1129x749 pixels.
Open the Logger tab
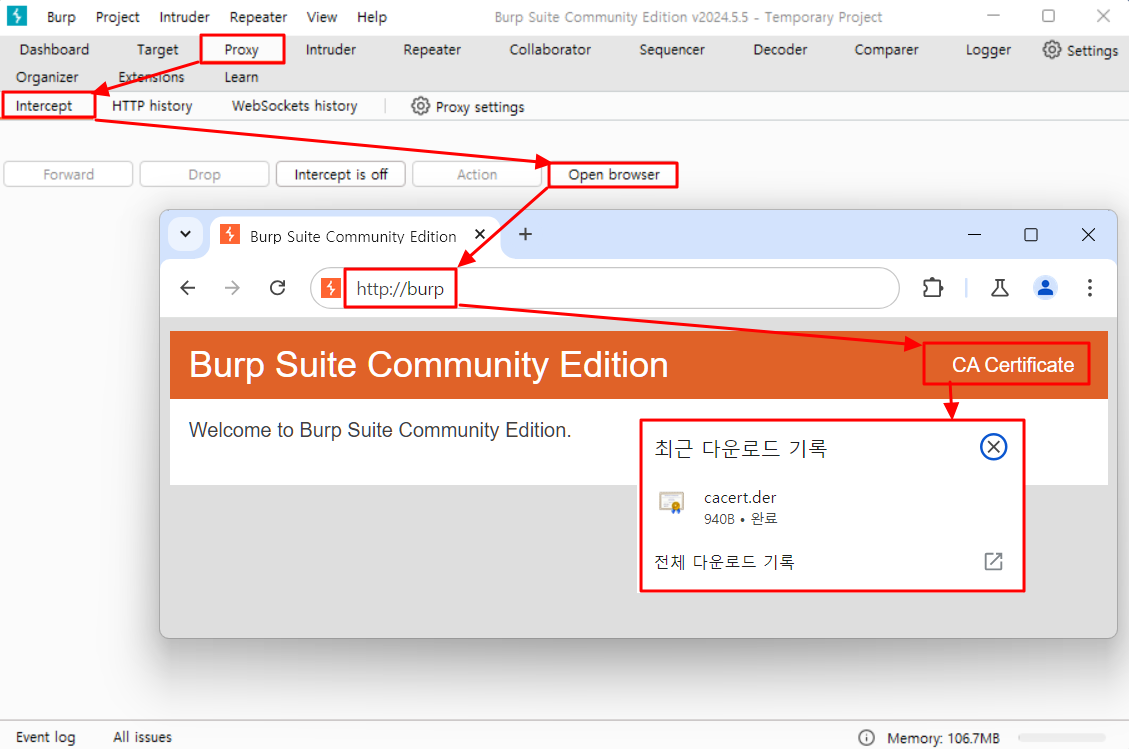click(988, 50)
